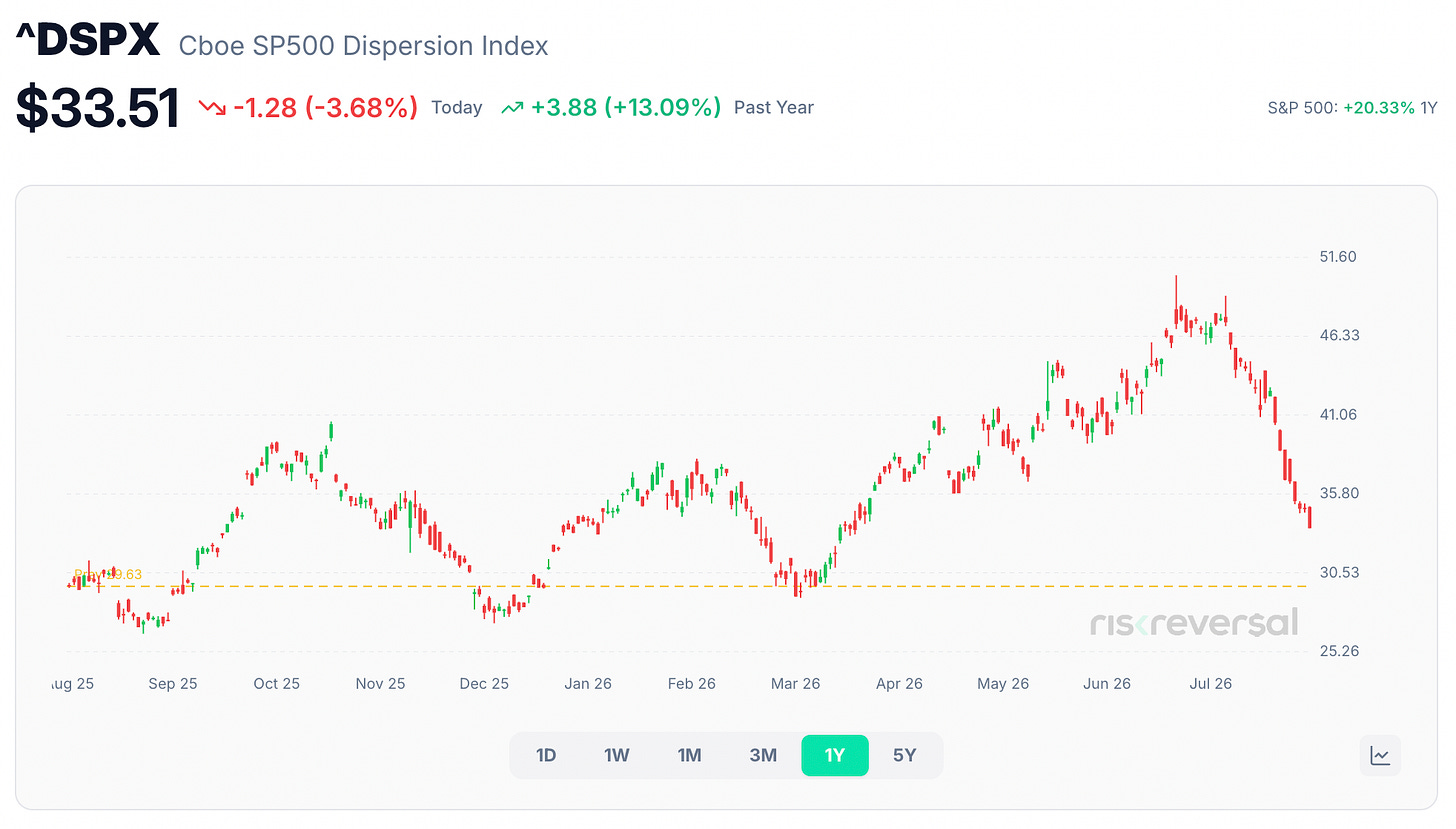The image size is (1456, 829).
Task: Click the Jun 26 x-axis label
Action: point(1107,684)
